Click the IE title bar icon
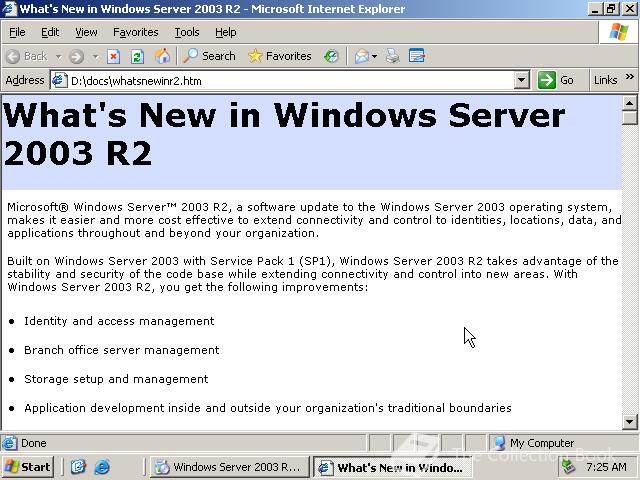 click(x=9, y=9)
